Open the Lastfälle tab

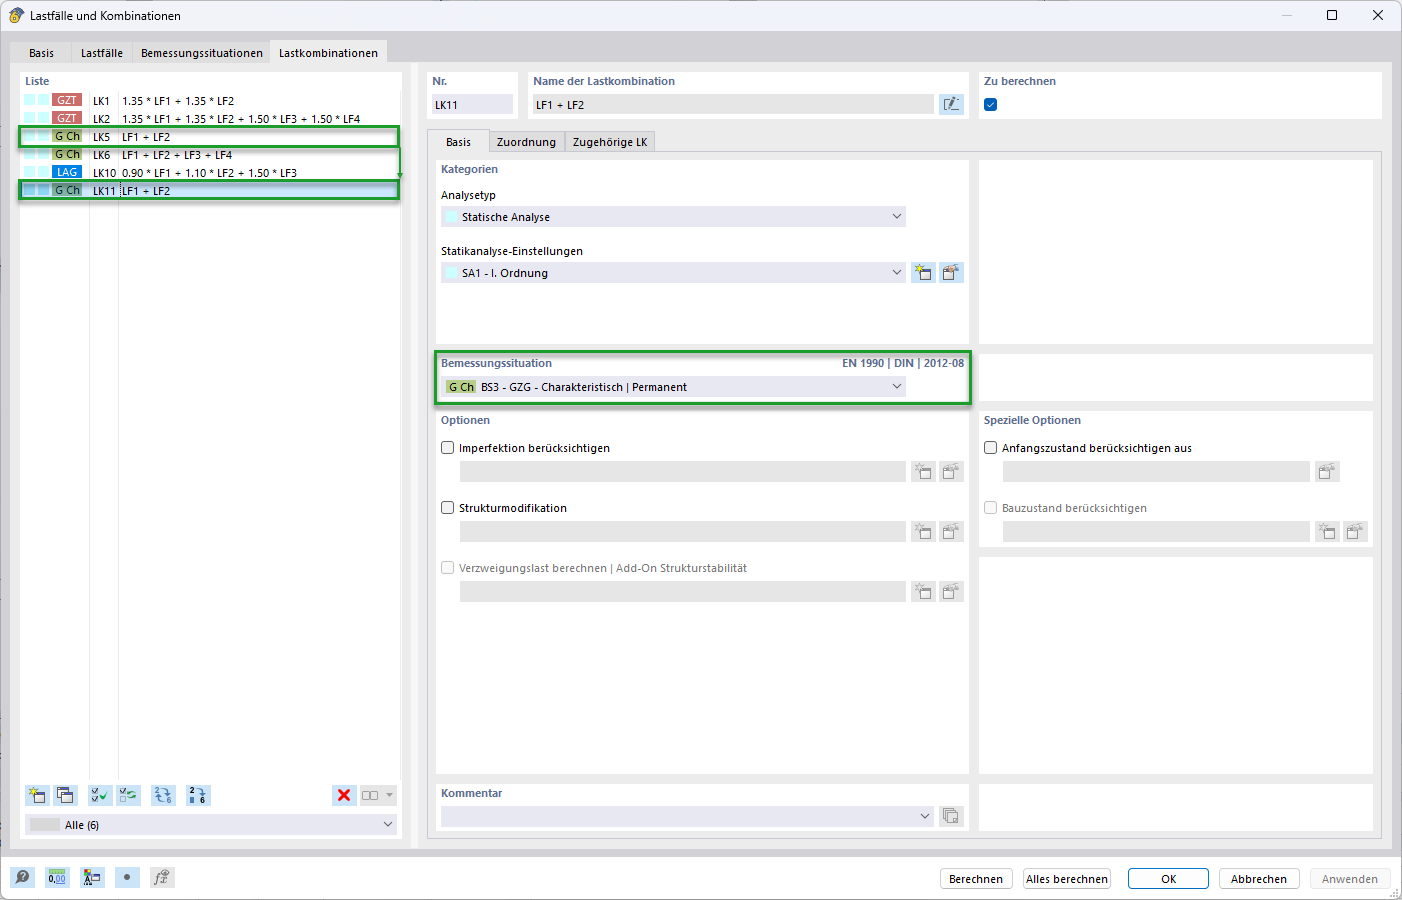pos(102,53)
